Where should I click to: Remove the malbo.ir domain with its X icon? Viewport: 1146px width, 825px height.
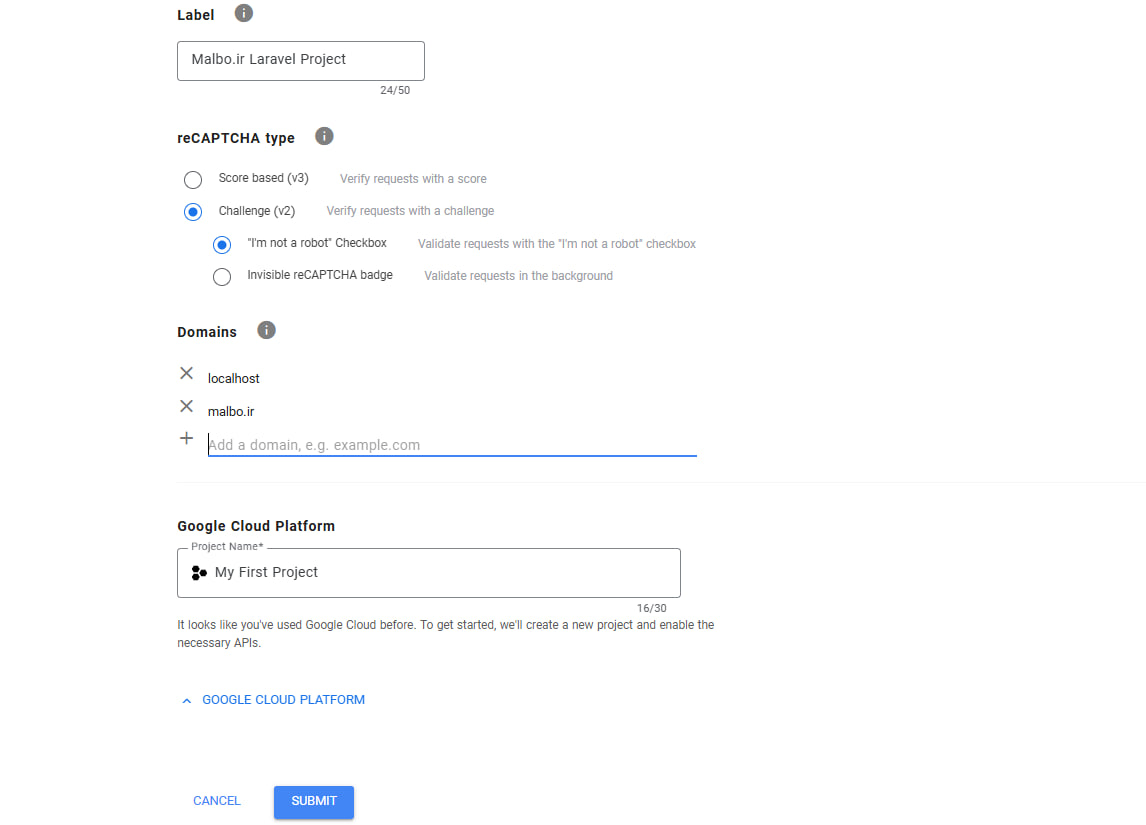[x=186, y=406]
